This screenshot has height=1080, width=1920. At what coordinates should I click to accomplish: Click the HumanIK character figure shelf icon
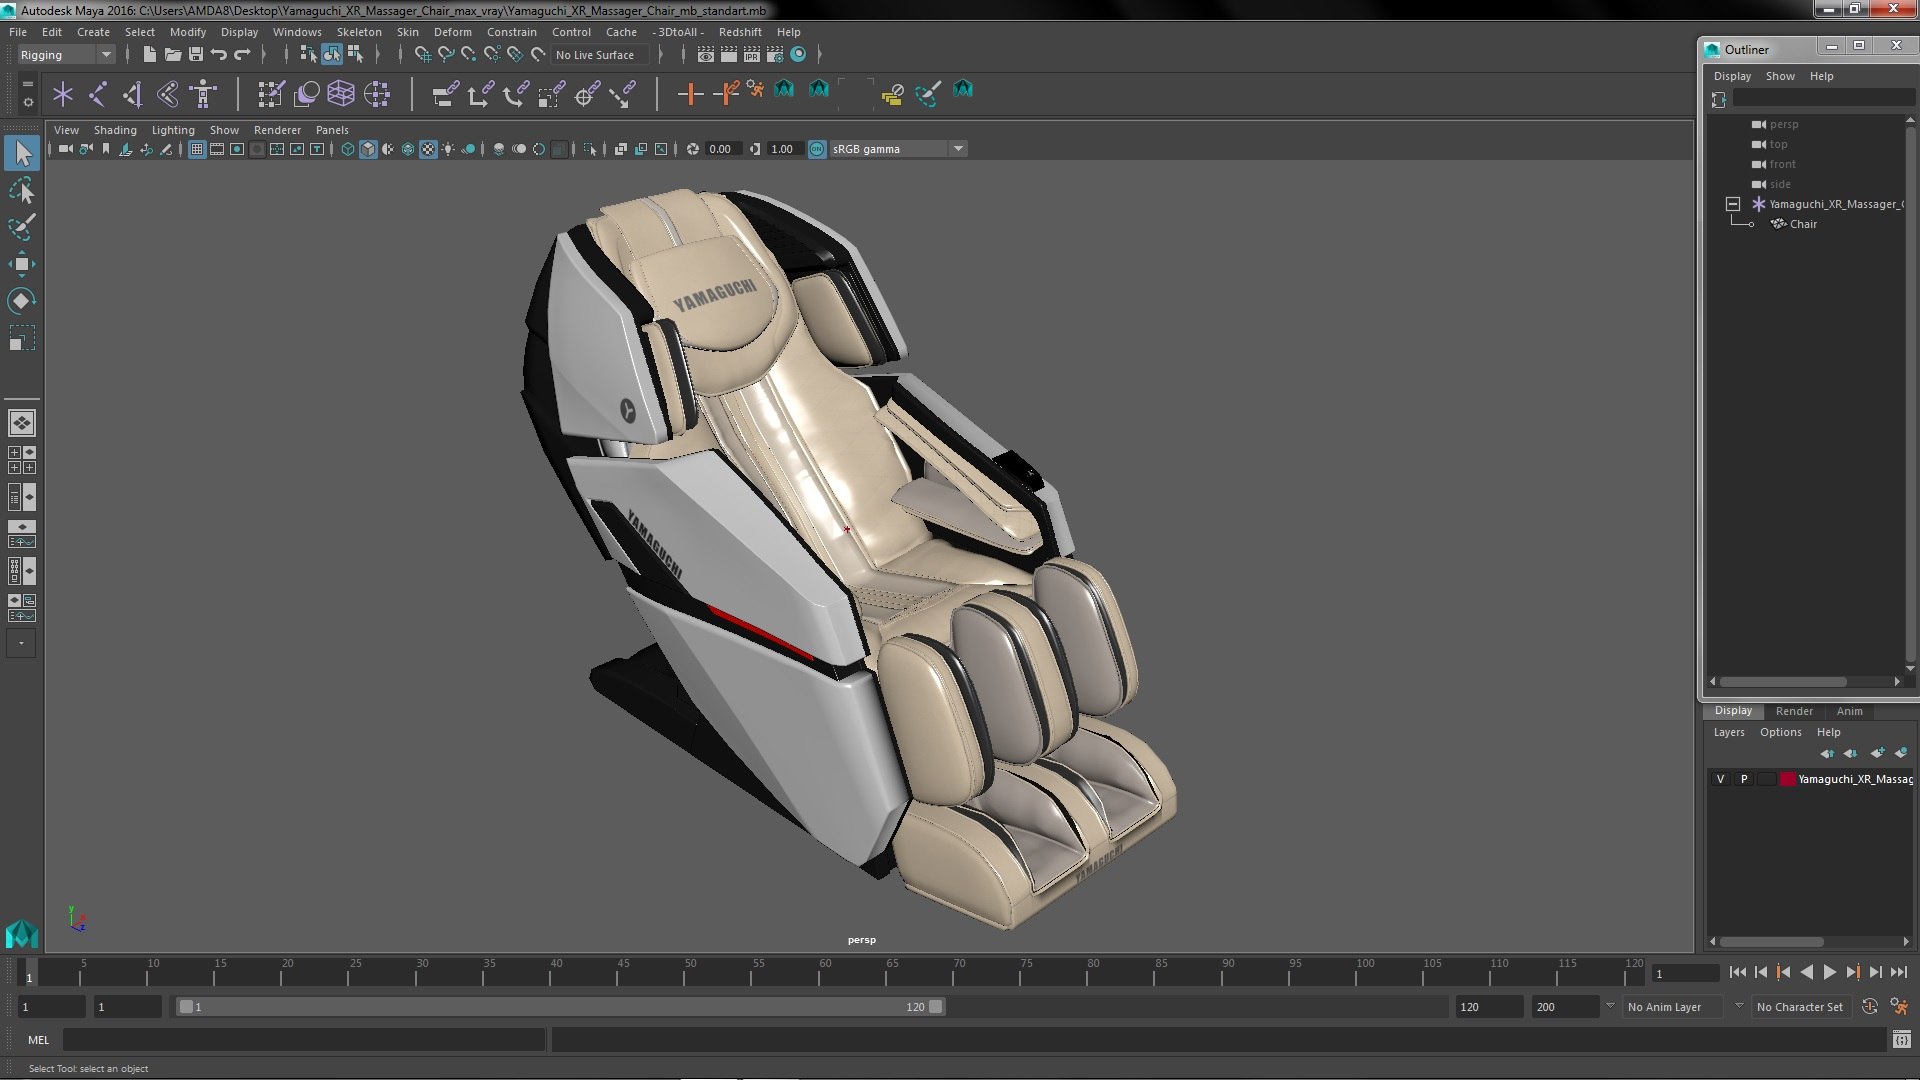point(203,95)
